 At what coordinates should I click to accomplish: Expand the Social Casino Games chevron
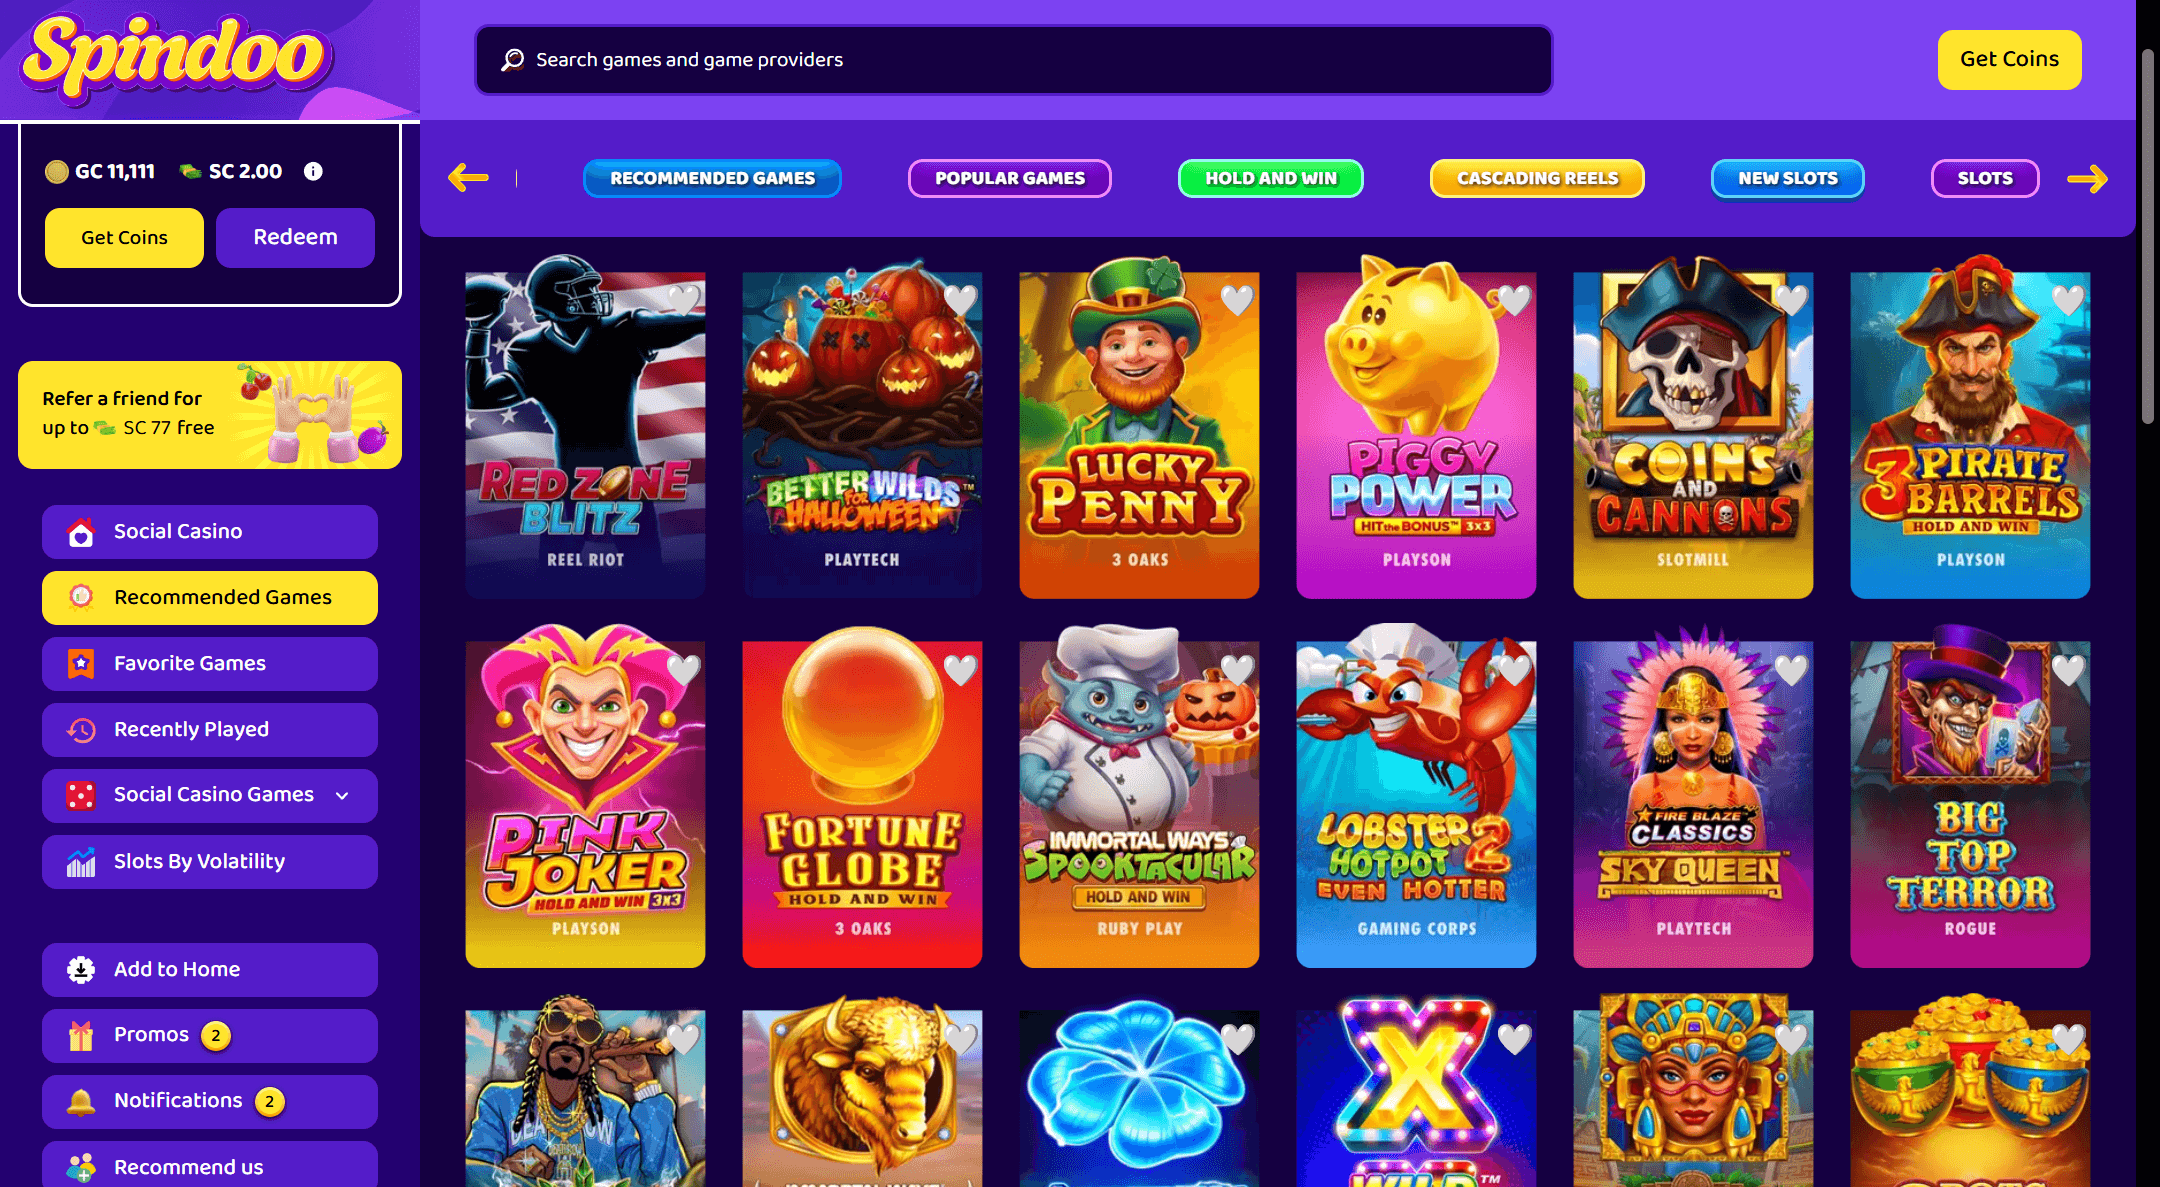[342, 796]
